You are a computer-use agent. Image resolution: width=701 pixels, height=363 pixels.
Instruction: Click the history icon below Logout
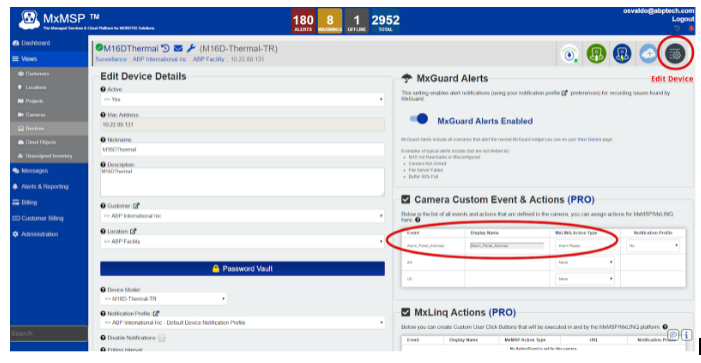[677, 28]
